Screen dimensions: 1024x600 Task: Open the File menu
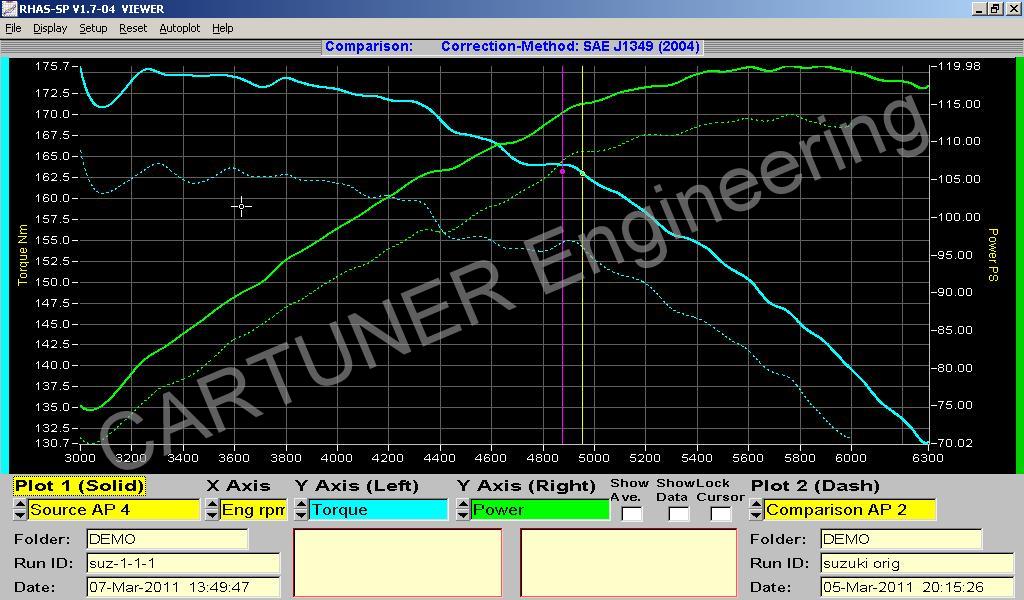pos(13,28)
